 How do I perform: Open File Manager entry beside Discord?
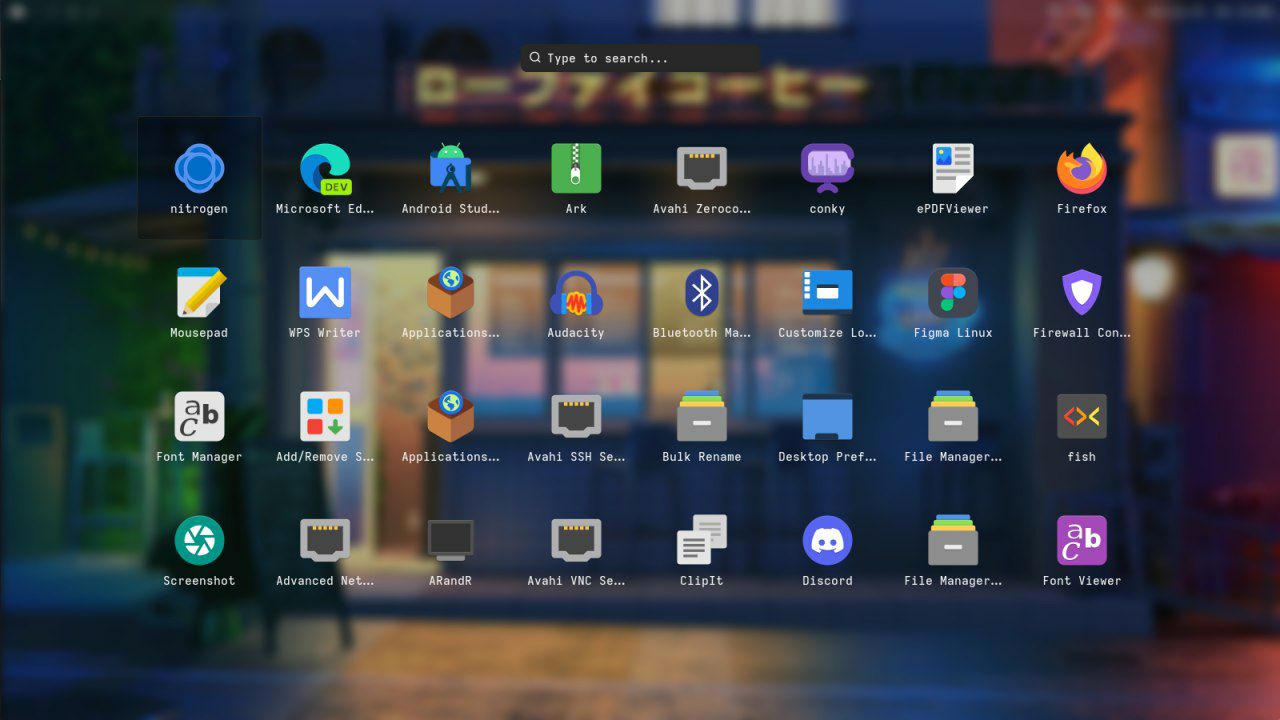point(953,550)
